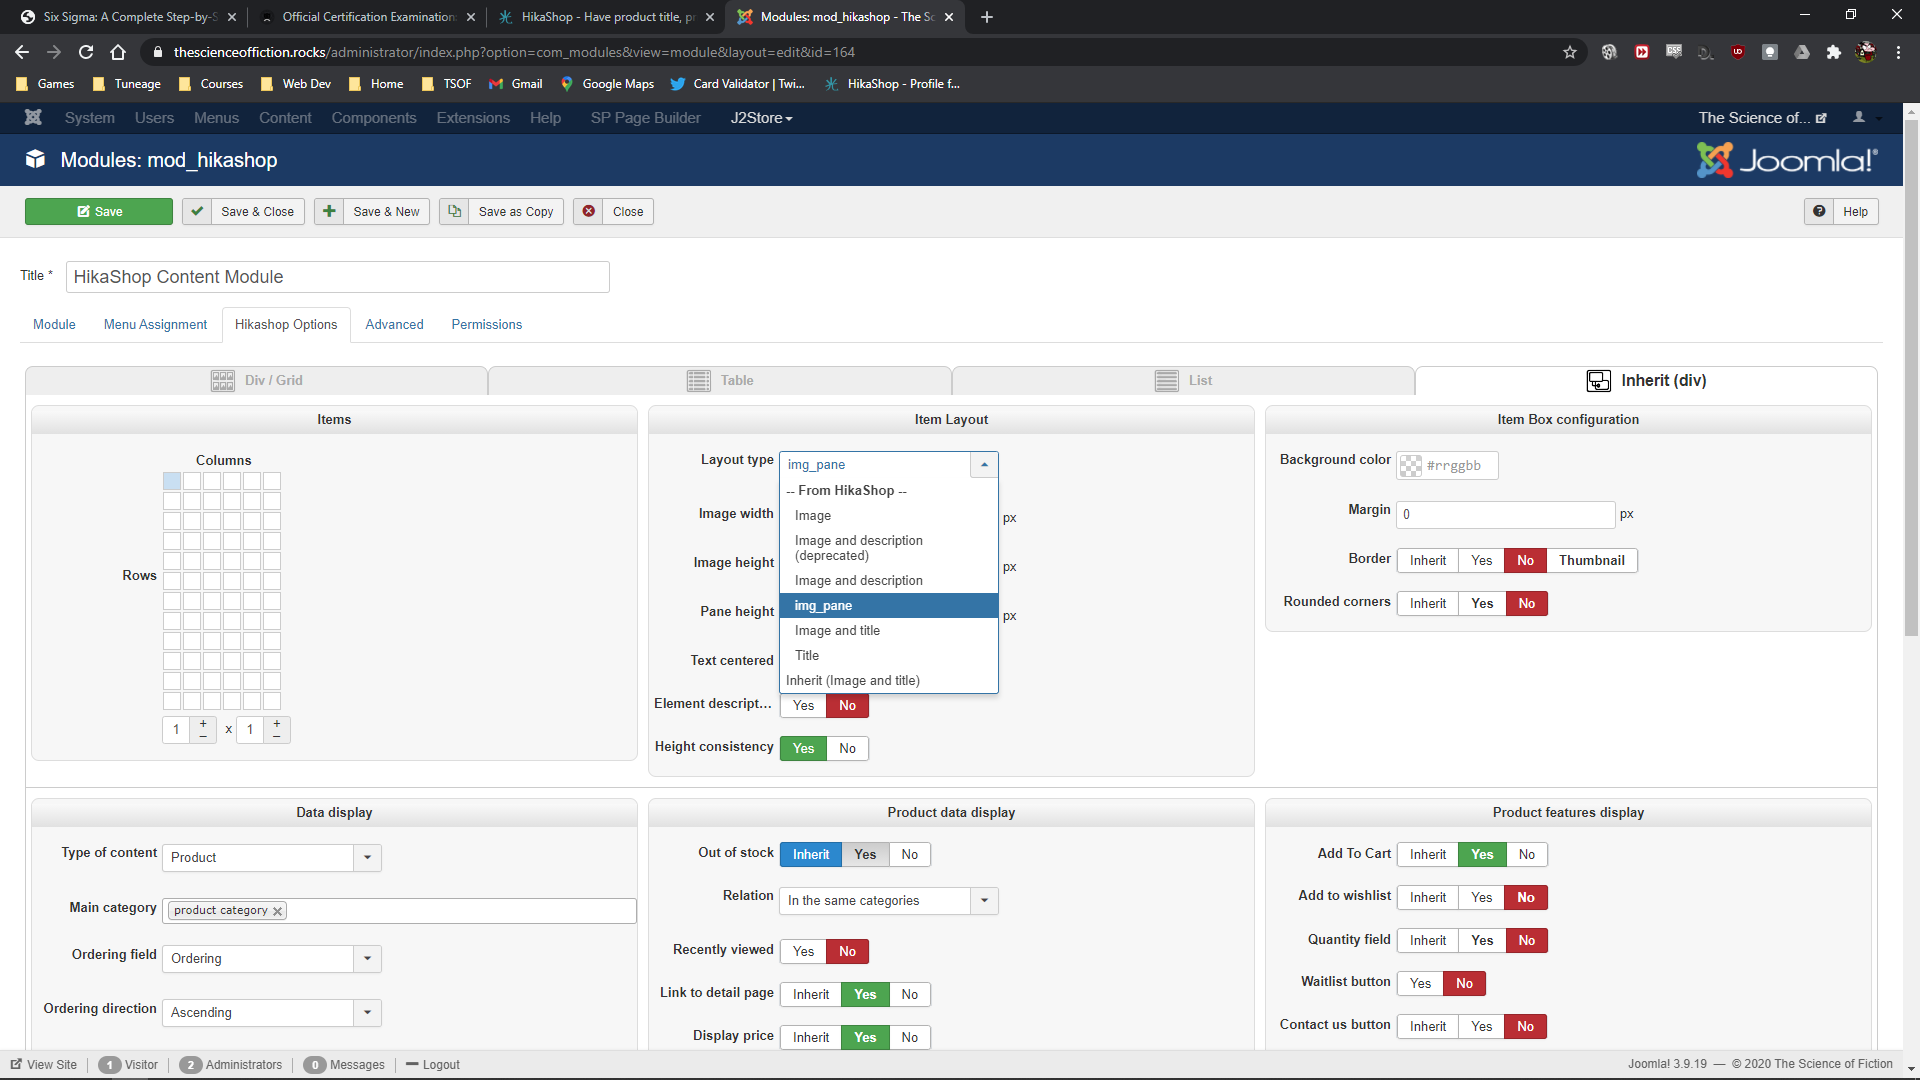Viewport: 1920px width, 1080px height.
Task: Select the List layout icon
Action: pos(1166,381)
